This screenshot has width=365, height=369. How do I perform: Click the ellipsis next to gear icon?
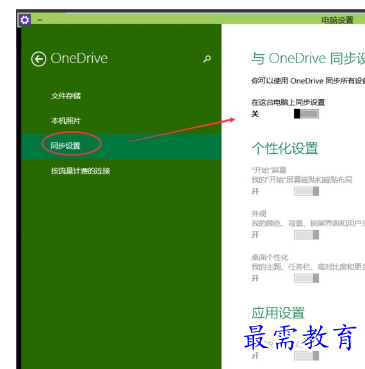coord(40,20)
